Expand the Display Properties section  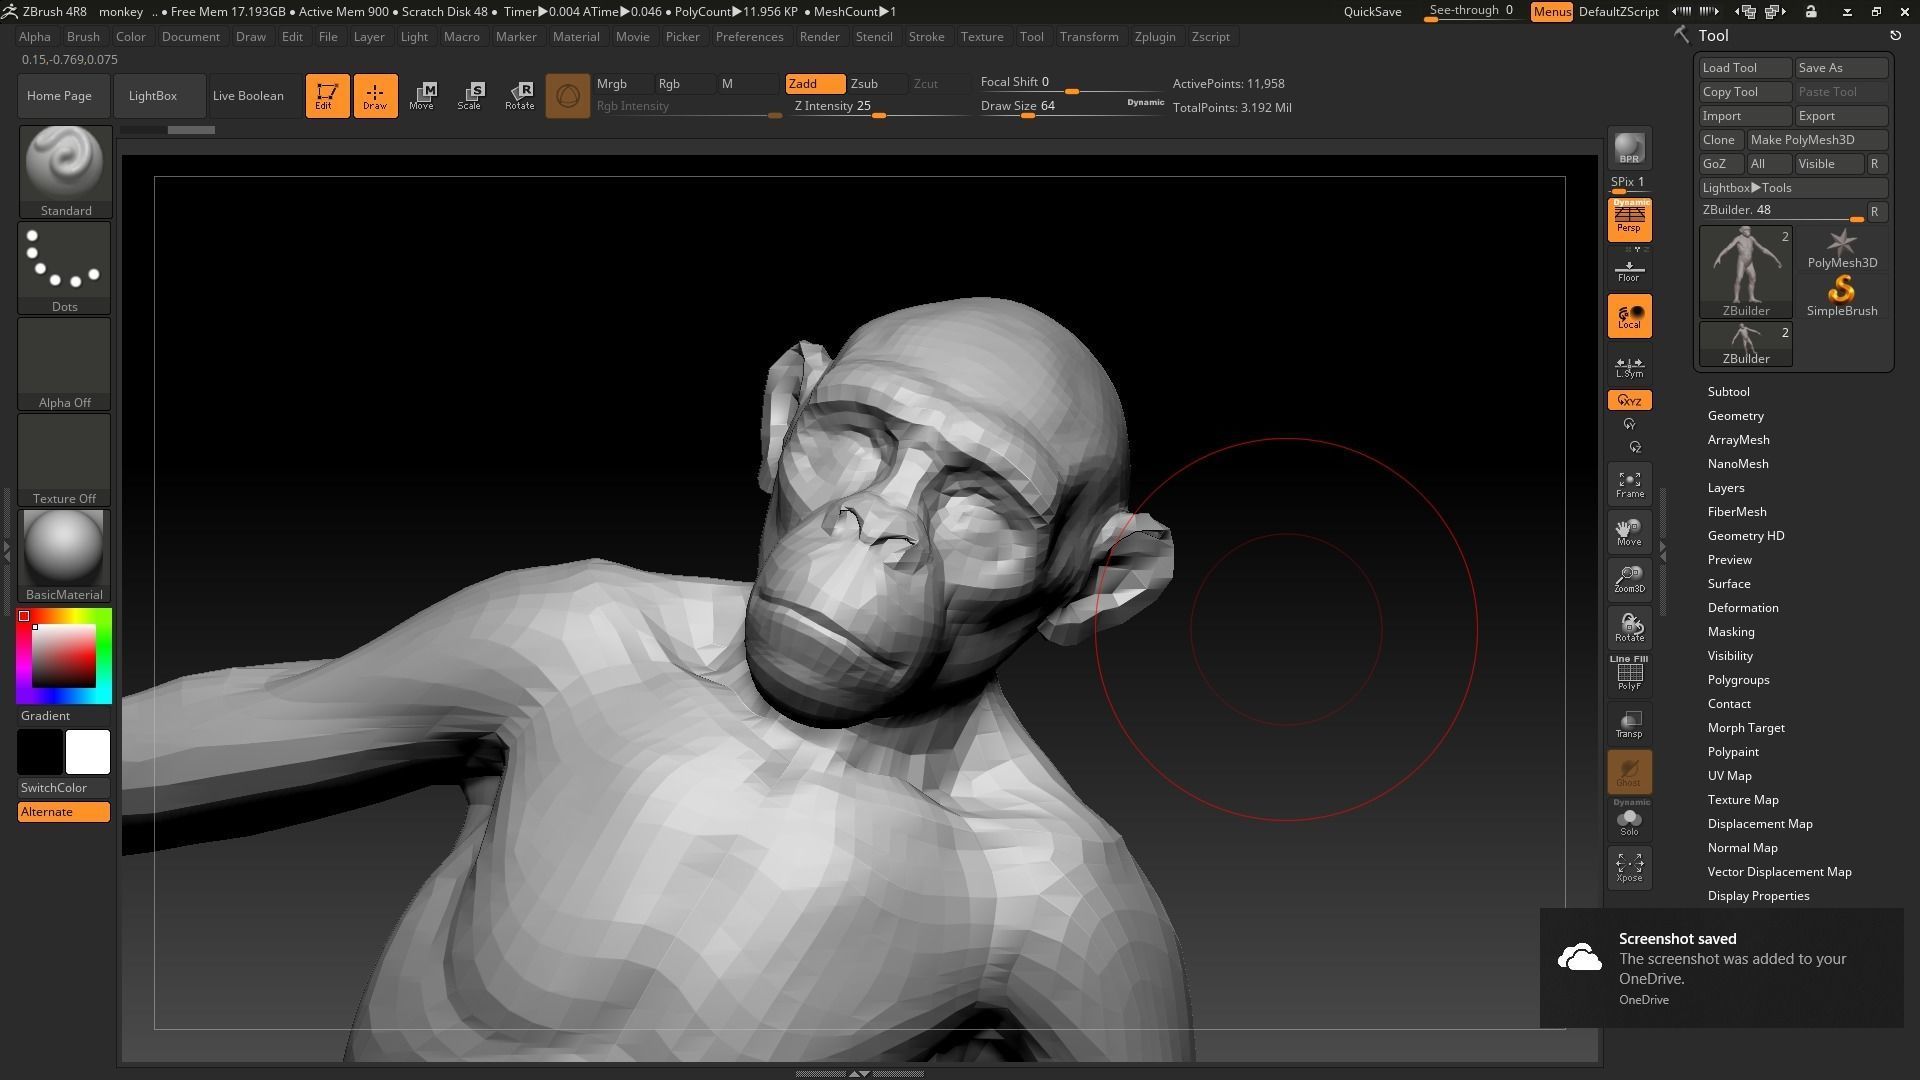[1758, 896]
